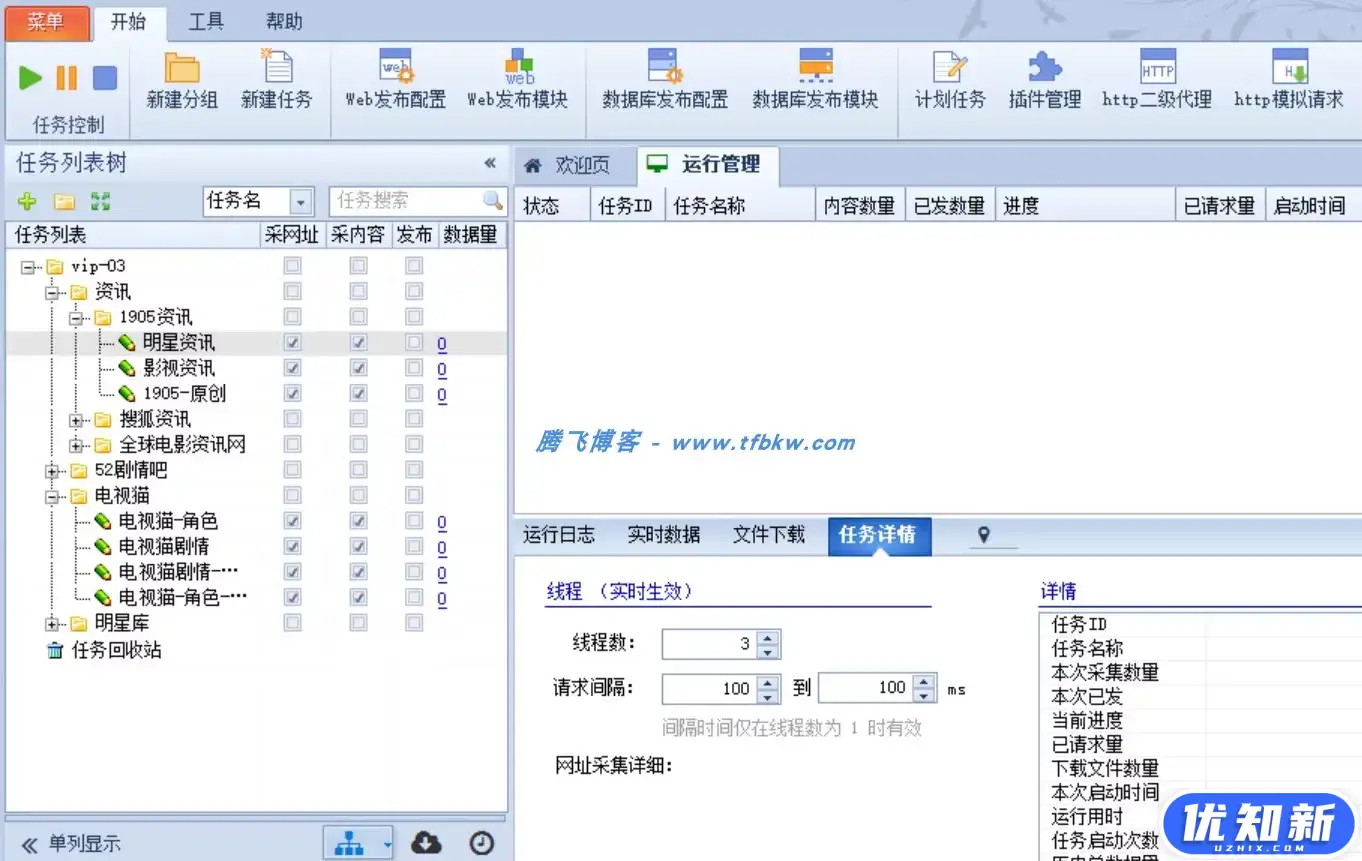Open Web发布配置 settings
Image resolution: width=1362 pixels, height=861 pixels.
point(396,81)
